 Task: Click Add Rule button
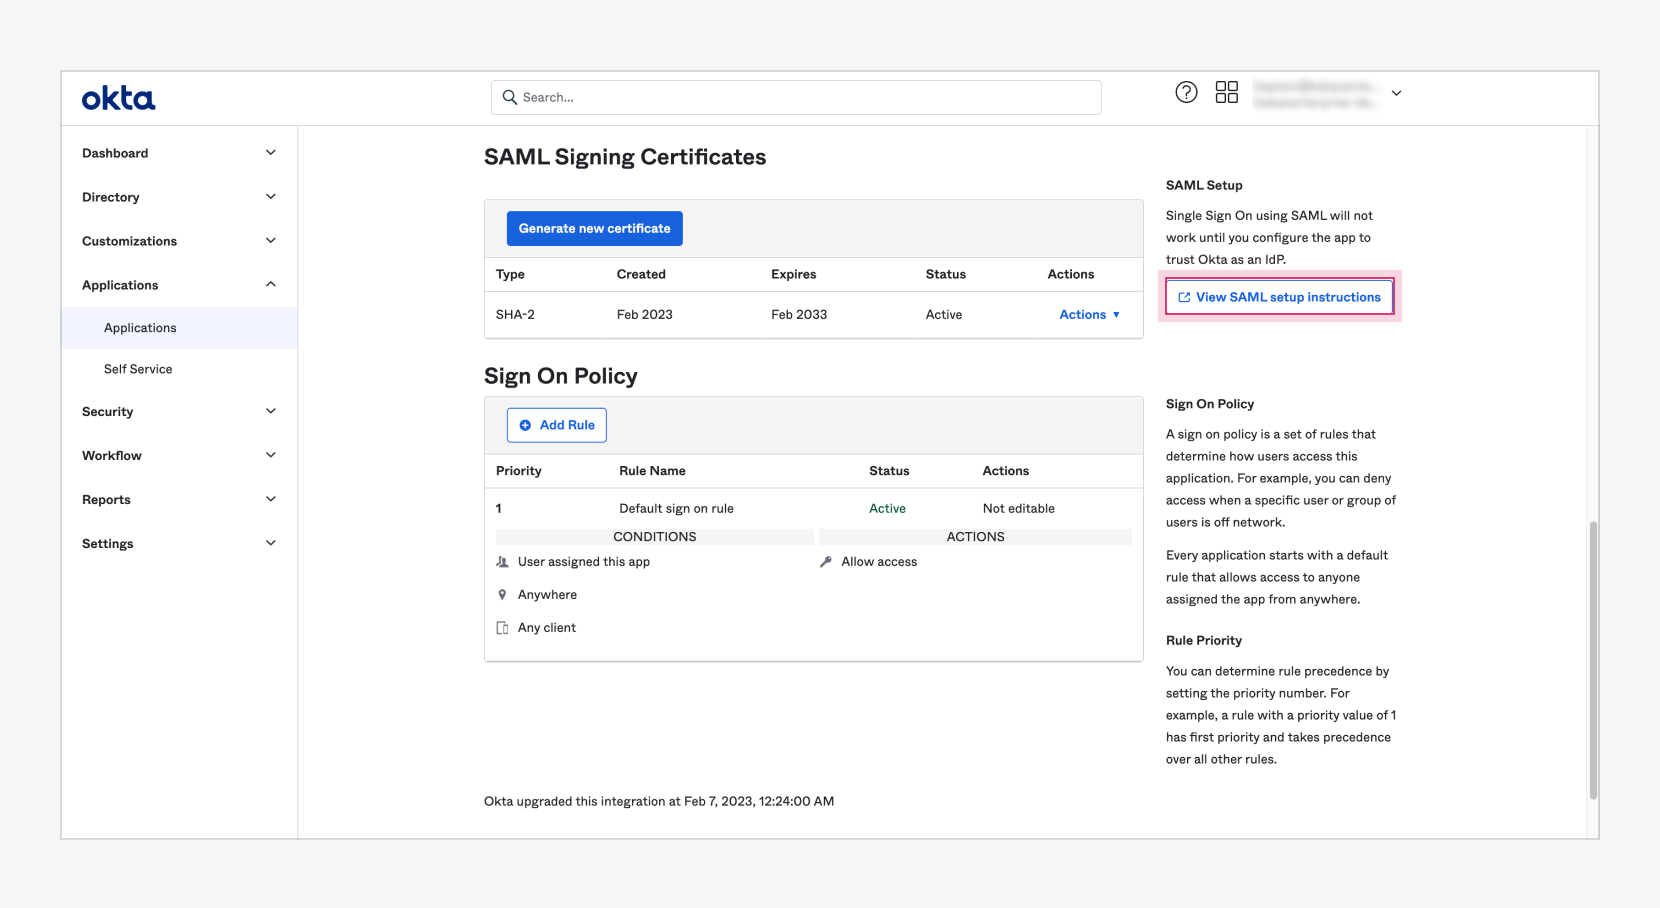(x=557, y=425)
